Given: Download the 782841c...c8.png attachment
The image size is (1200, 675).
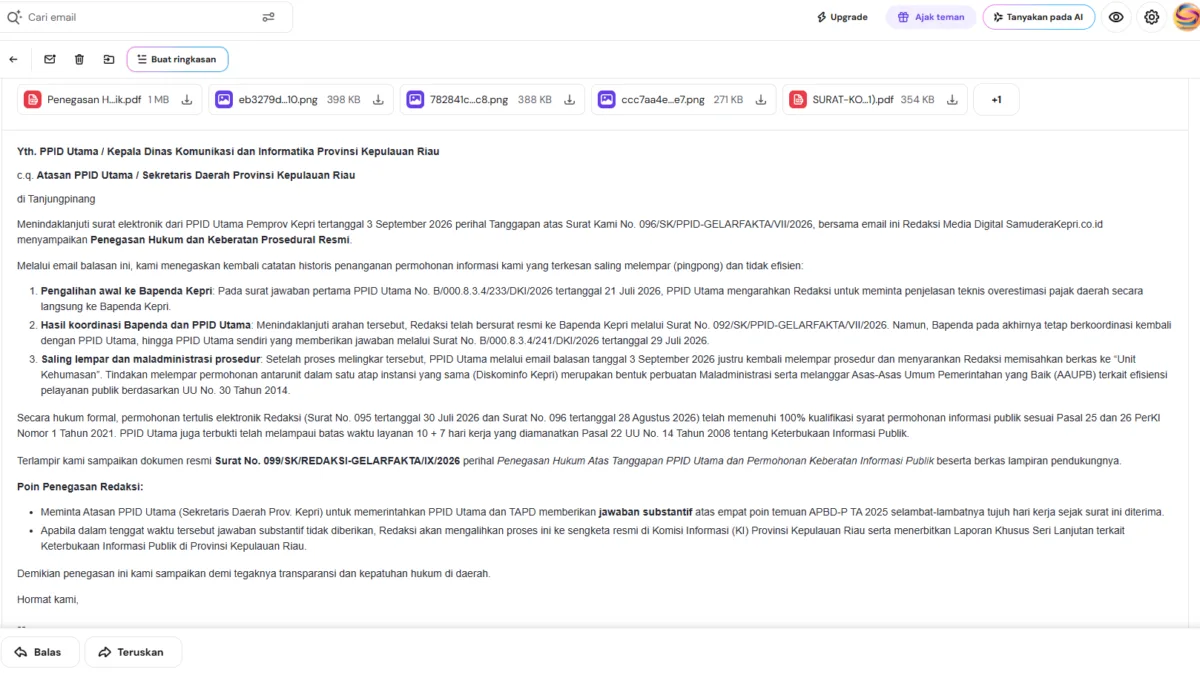Looking at the screenshot, I should pyautogui.click(x=569, y=100).
